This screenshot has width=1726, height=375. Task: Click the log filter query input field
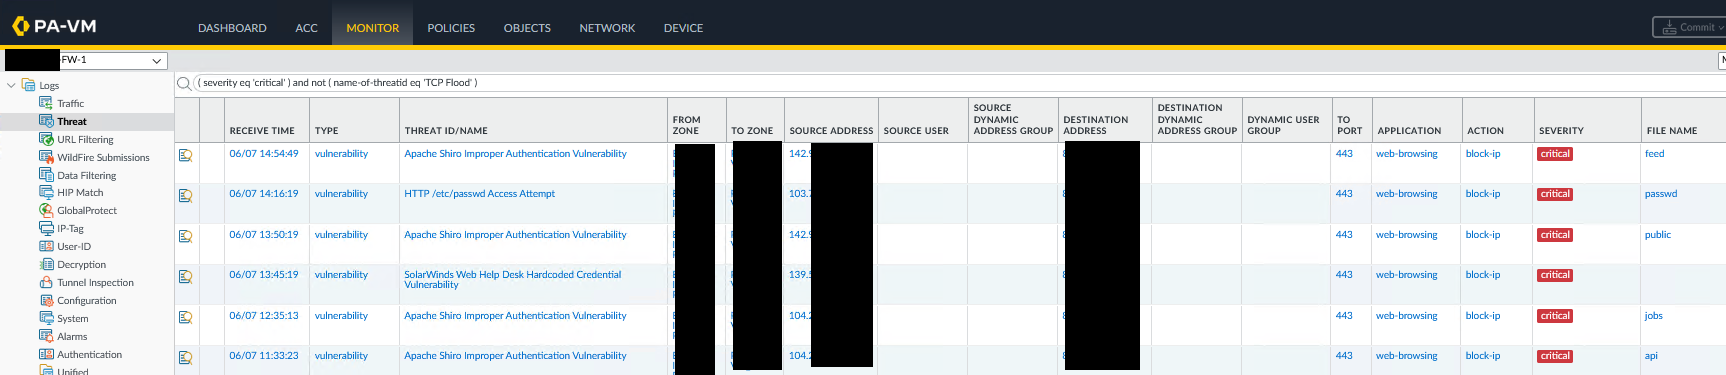(960, 83)
